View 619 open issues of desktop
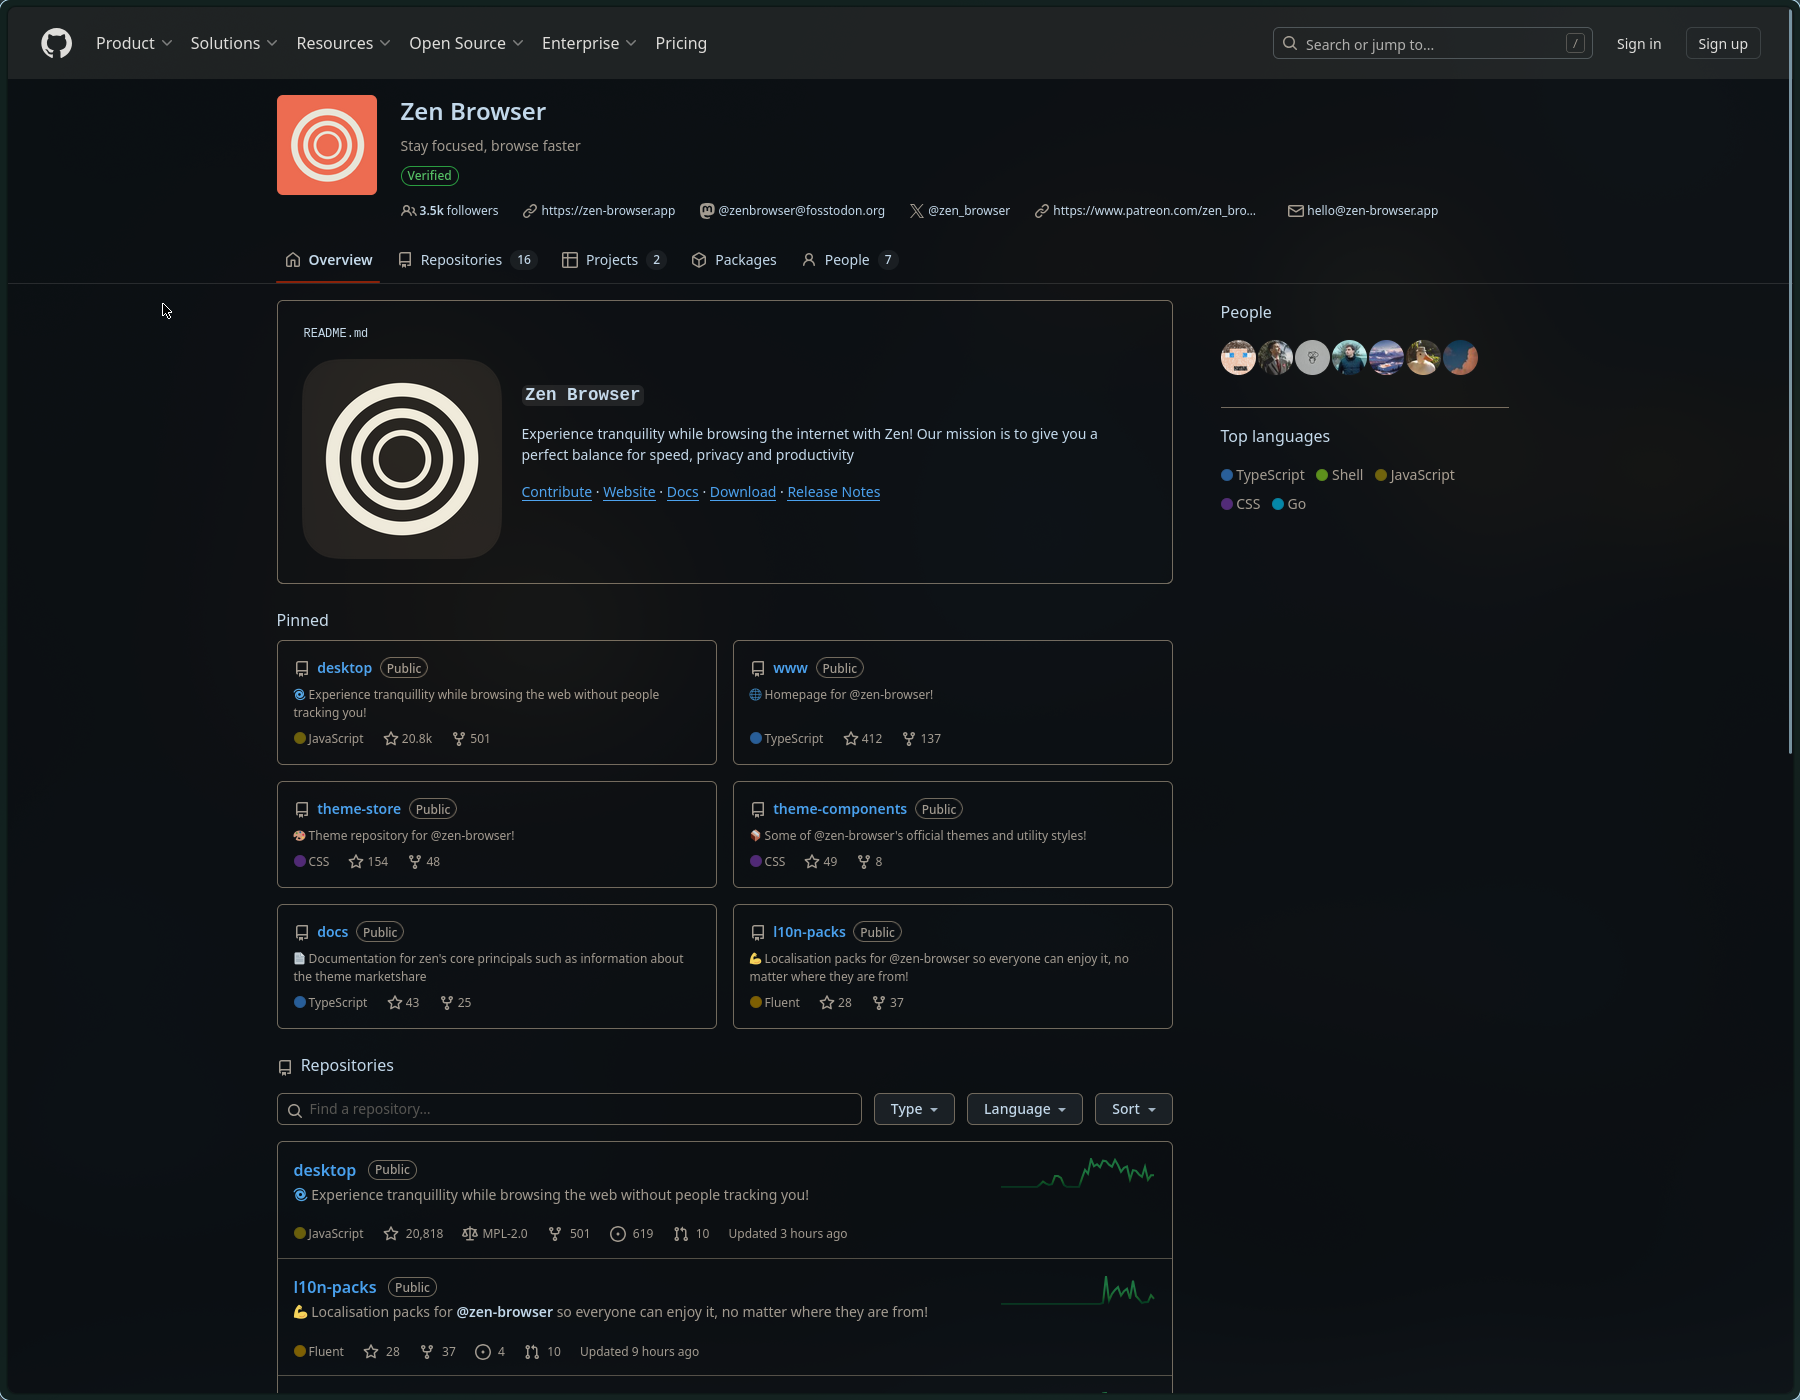Screen dimensions: 1800x1400 click(632, 1234)
